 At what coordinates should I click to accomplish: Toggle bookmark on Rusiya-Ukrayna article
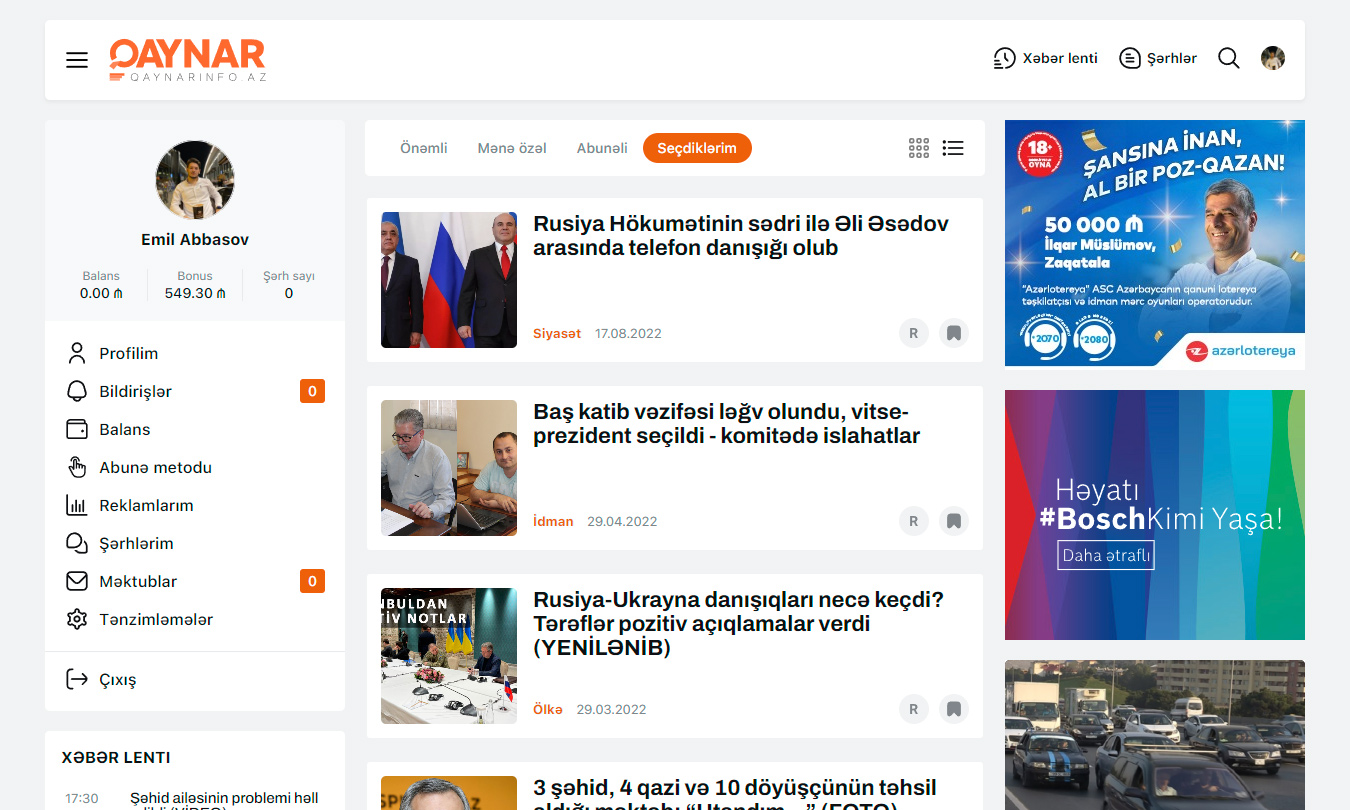tap(954, 709)
